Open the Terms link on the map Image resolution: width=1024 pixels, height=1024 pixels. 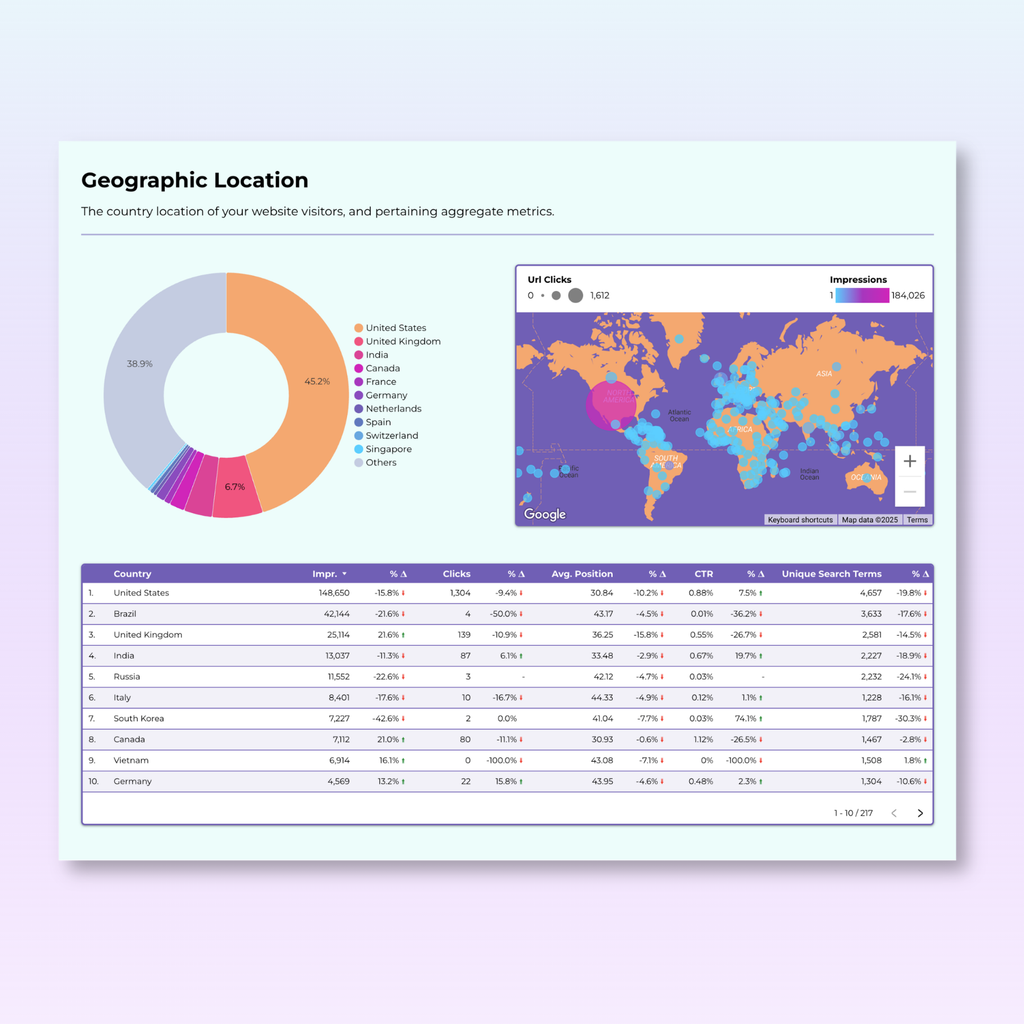pos(917,519)
